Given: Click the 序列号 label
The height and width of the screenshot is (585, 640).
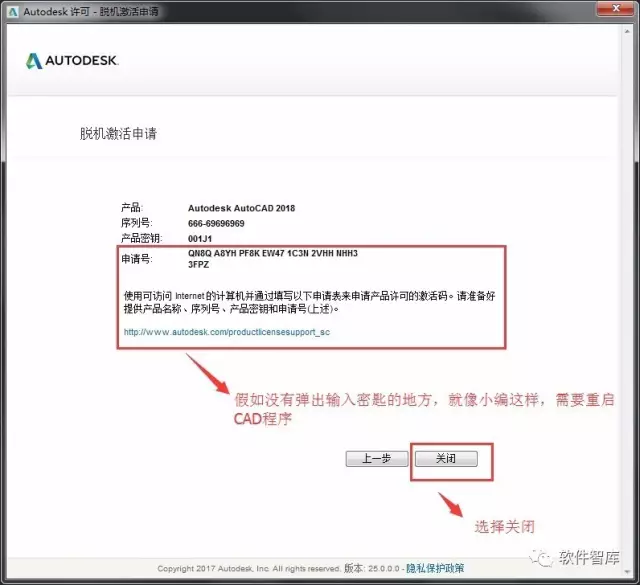Looking at the screenshot, I should (137, 223).
